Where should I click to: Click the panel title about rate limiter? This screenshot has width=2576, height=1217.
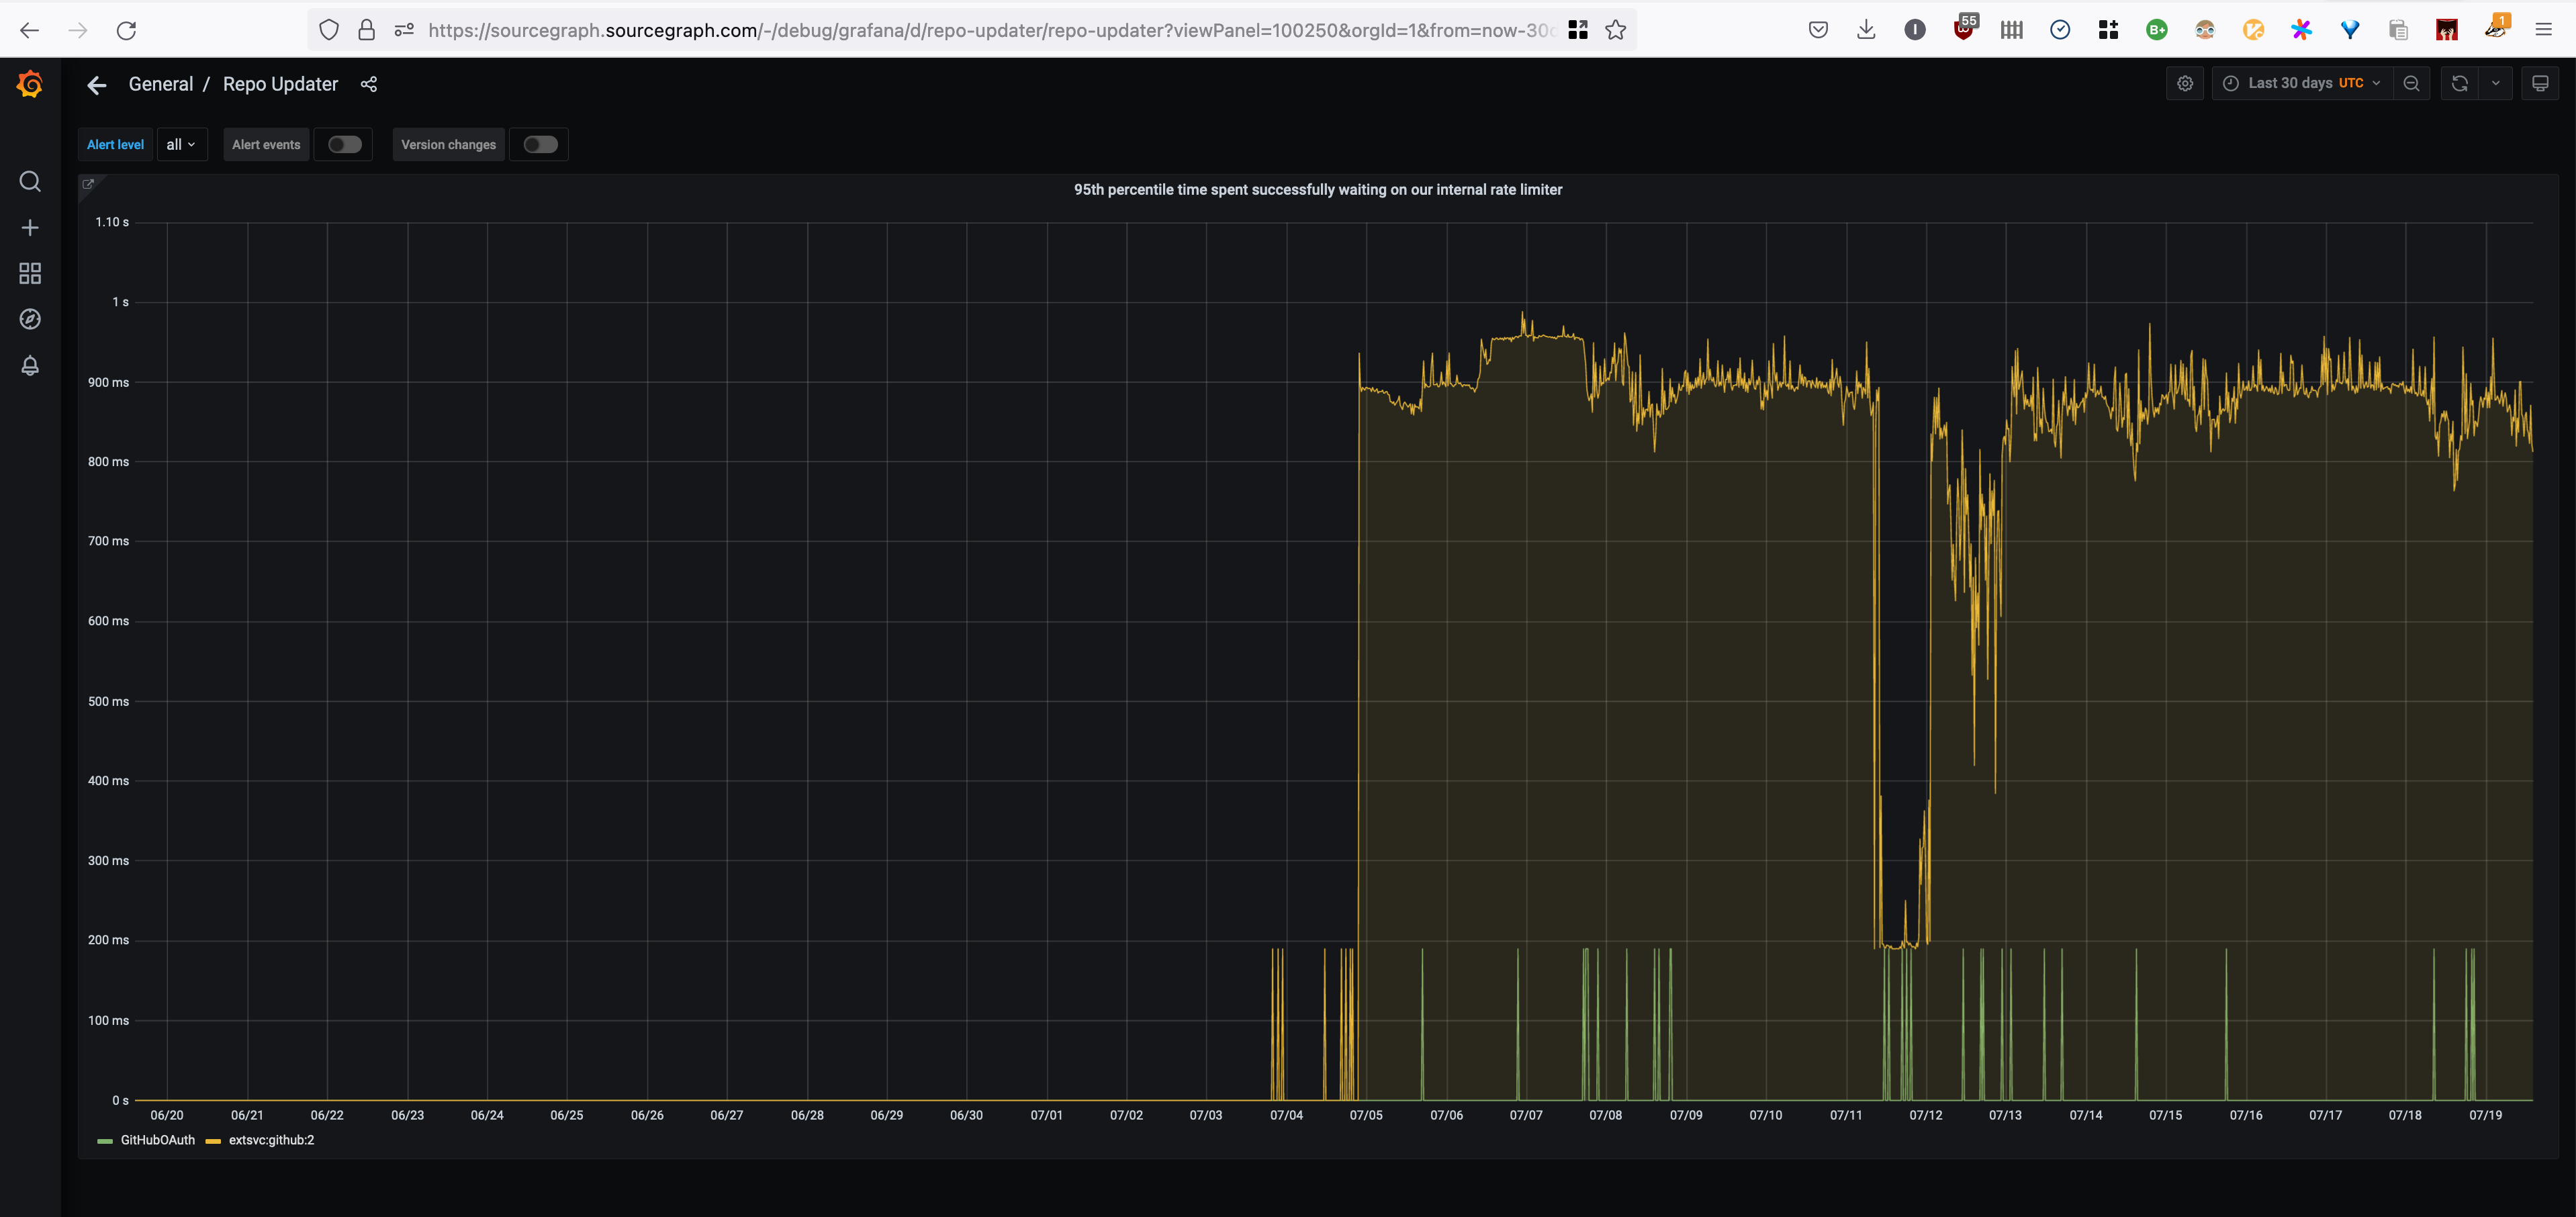pos(1318,190)
